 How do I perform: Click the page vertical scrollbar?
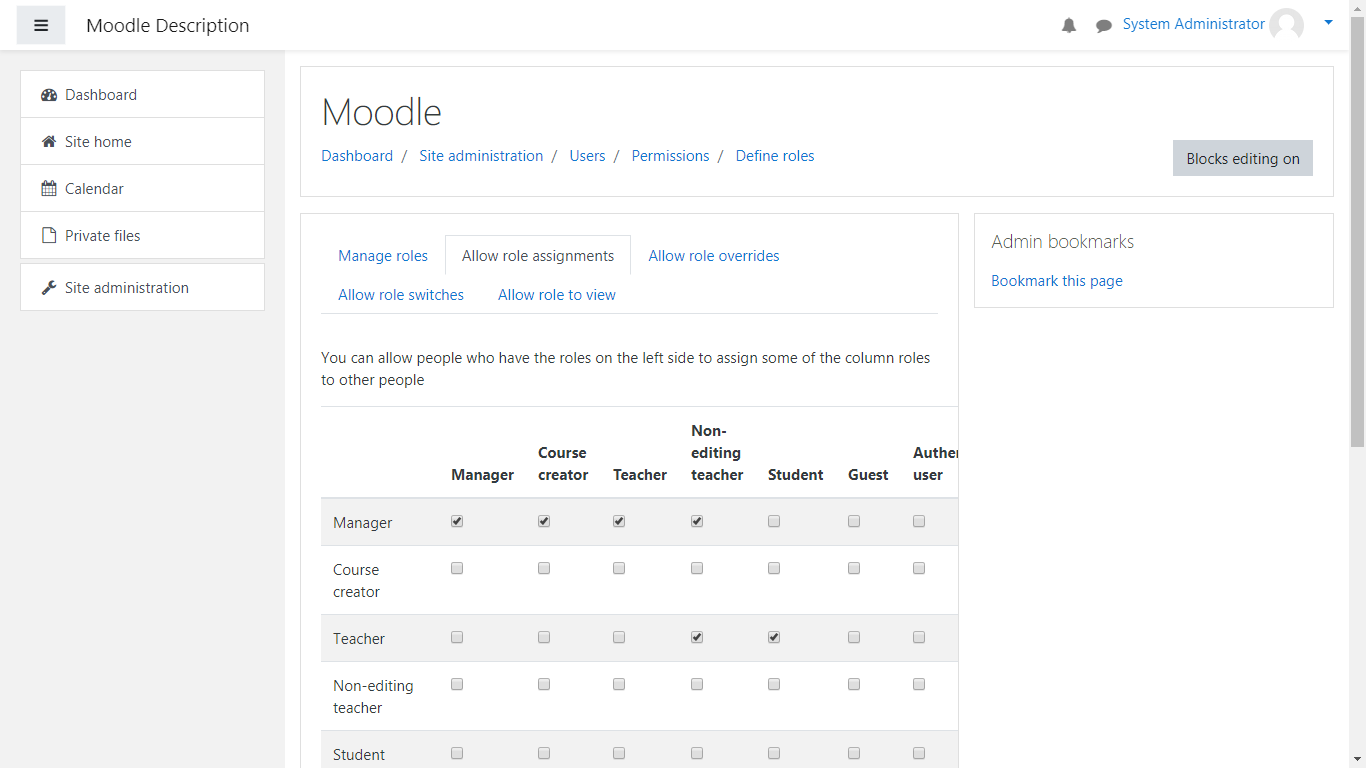click(1357, 300)
